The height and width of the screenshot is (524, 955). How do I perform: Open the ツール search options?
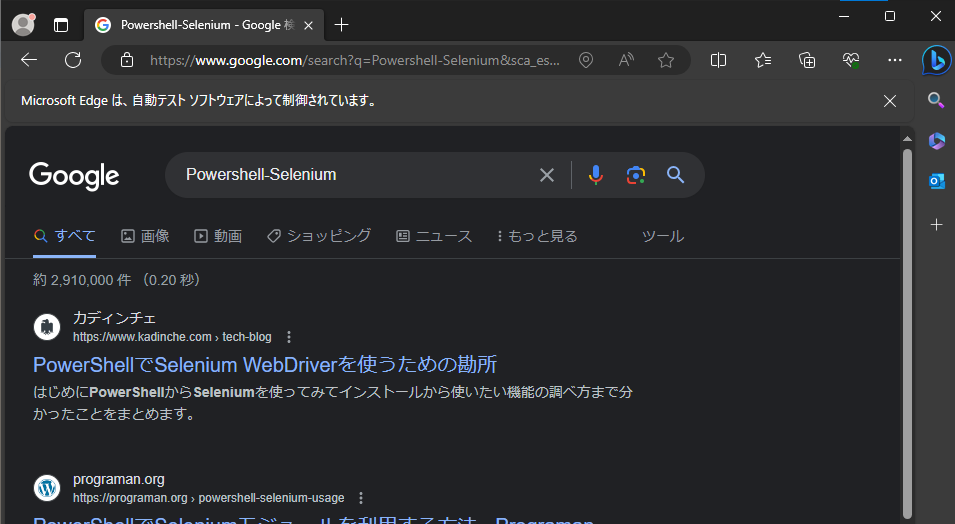click(x=663, y=236)
